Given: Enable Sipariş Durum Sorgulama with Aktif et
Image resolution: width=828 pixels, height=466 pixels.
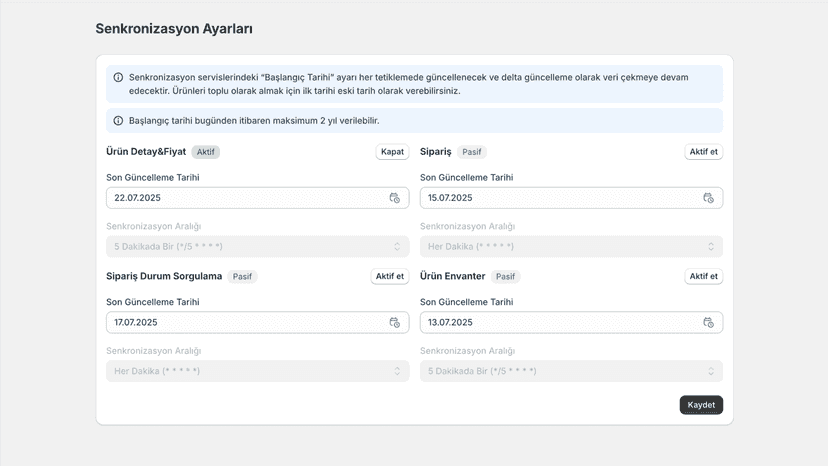Looking at the screenshot, I should [390, 276].
